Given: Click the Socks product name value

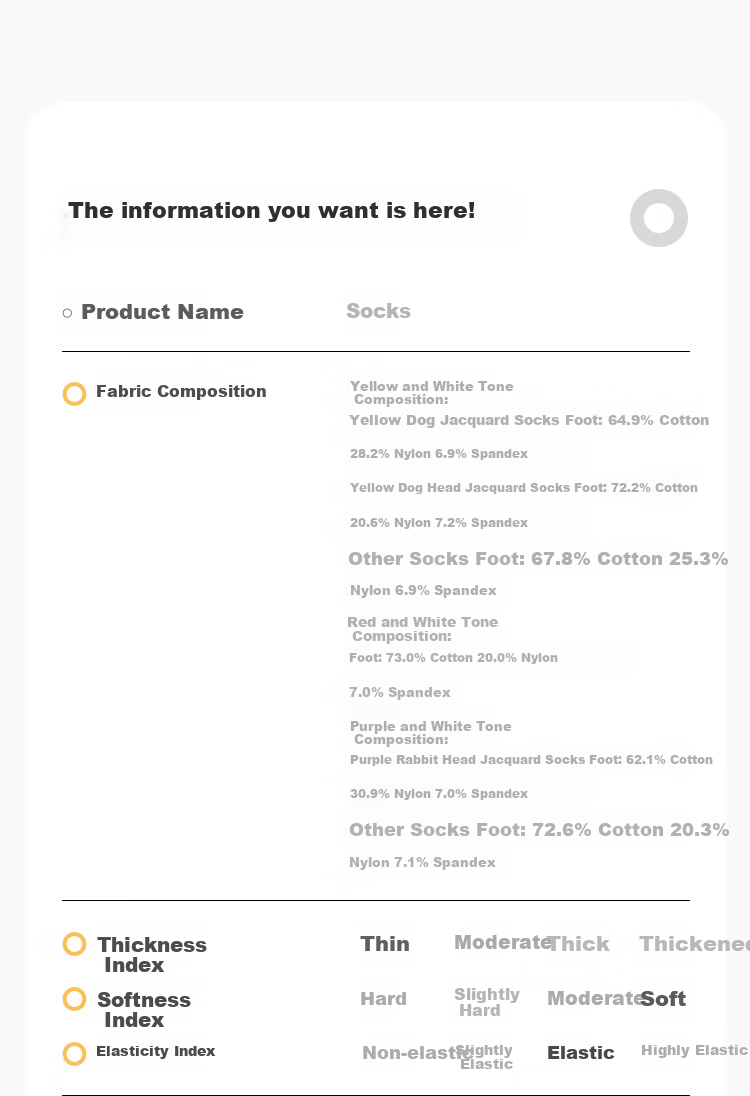Looking at the screenshot, I should click(378, 311).
